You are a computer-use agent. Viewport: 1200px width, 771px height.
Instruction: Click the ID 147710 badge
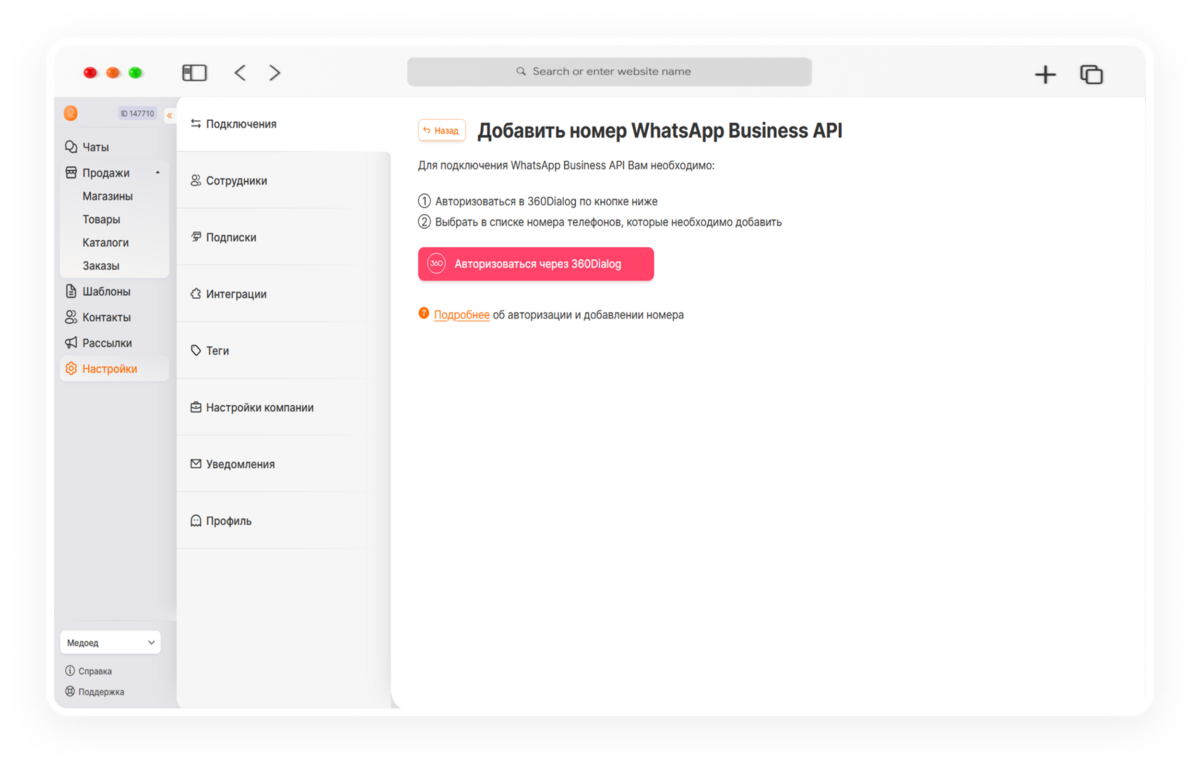point(137,114)
